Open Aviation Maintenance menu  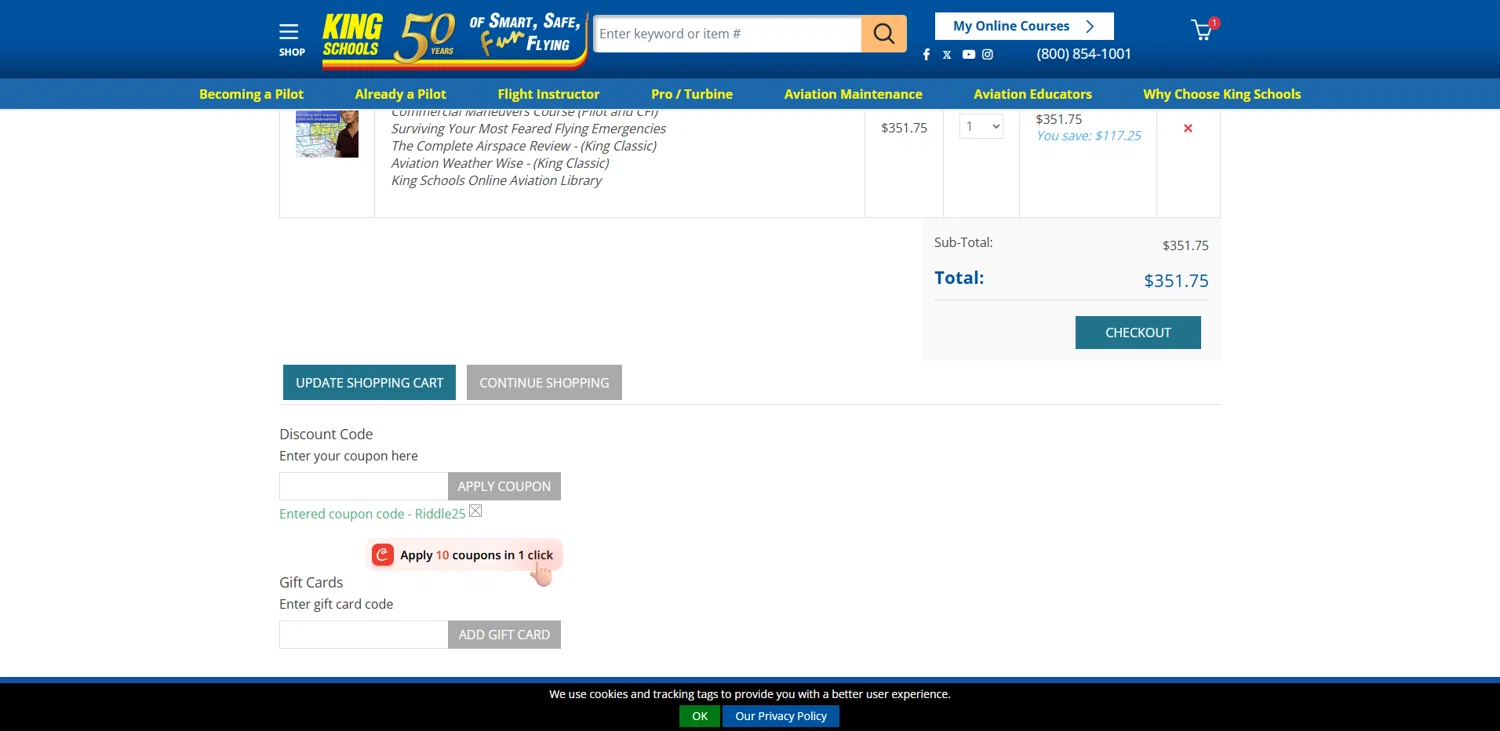pyautogui.click(x=853, y=94)
